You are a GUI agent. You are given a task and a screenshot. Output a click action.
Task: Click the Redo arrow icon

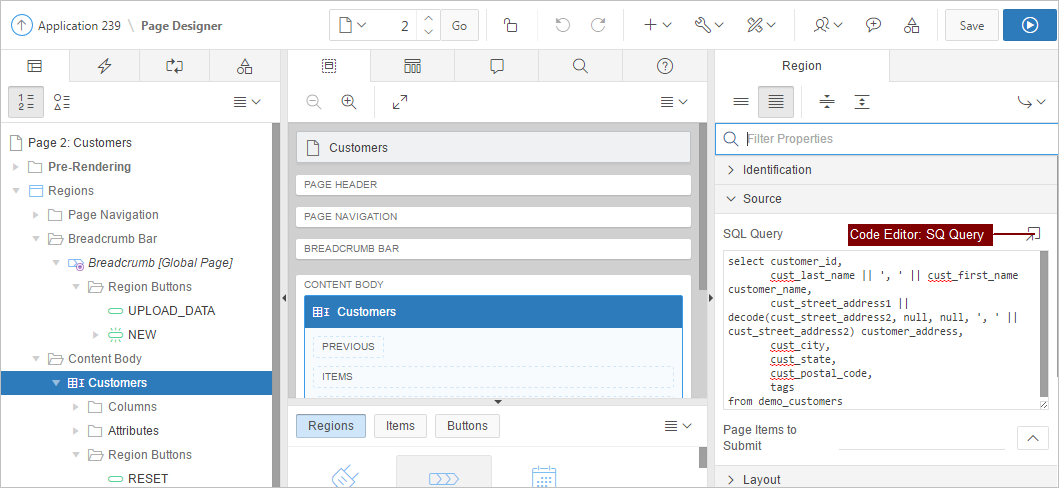598,25
